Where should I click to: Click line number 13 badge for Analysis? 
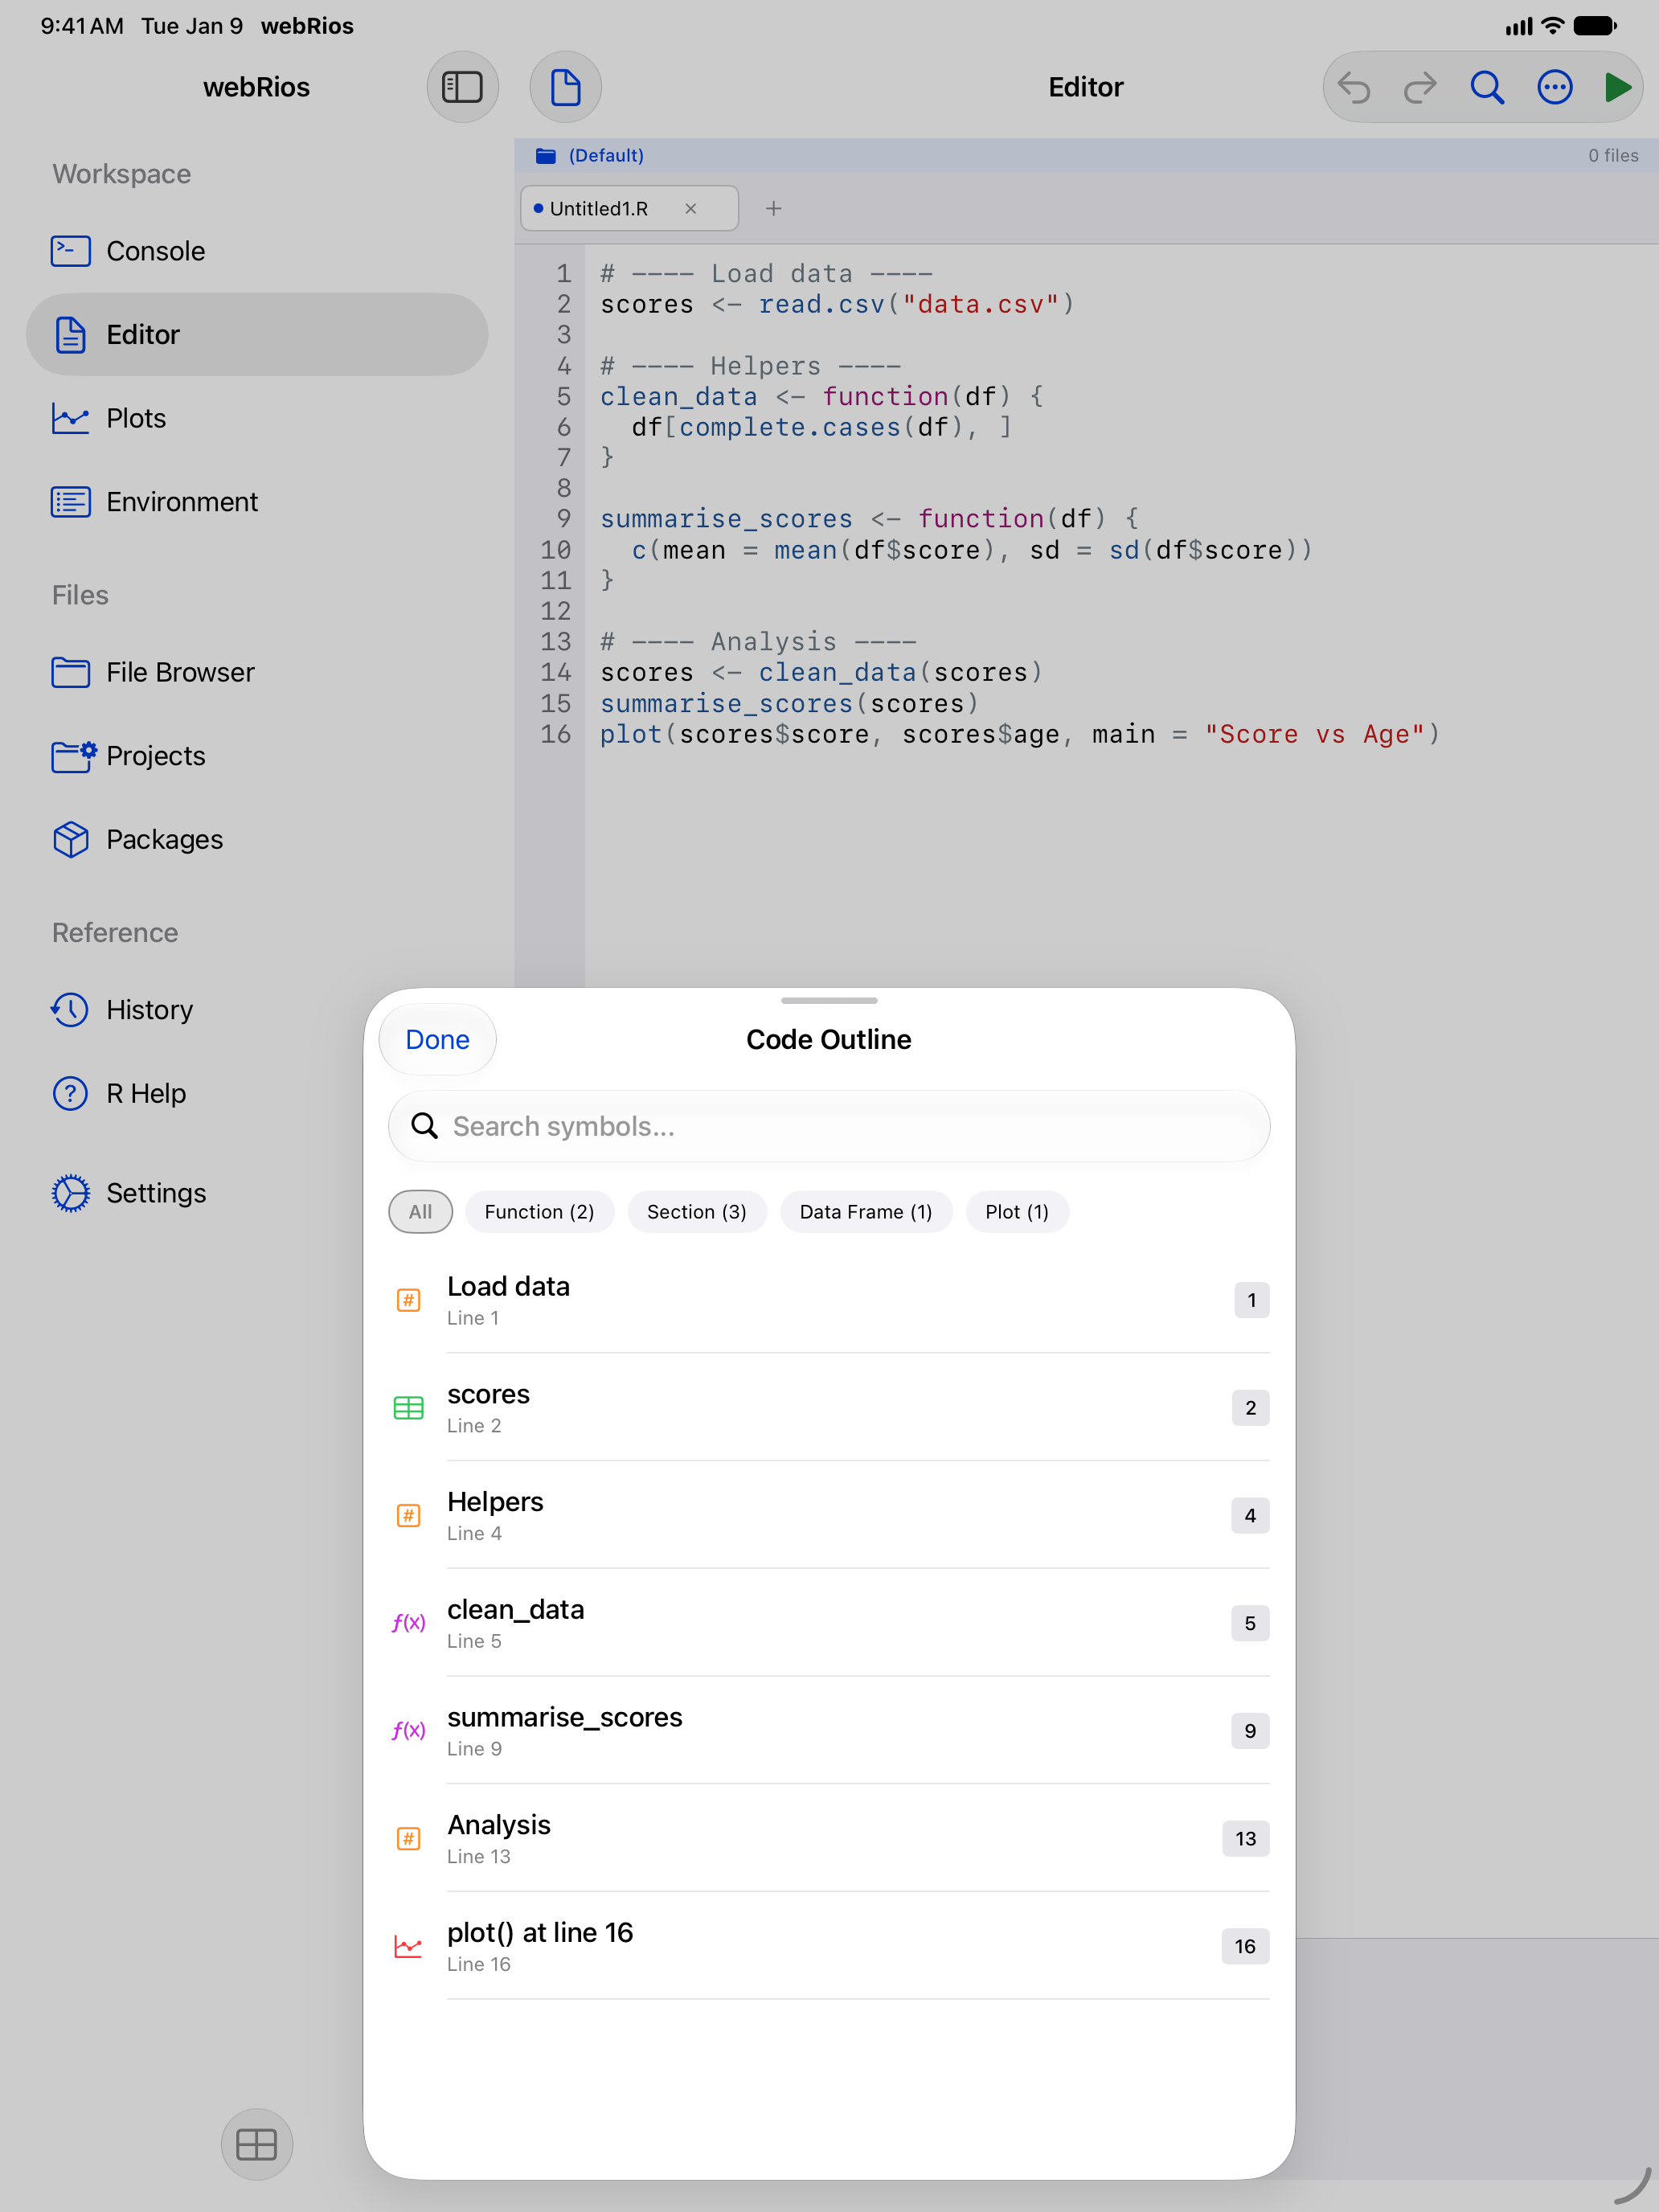[1245, 1838]
